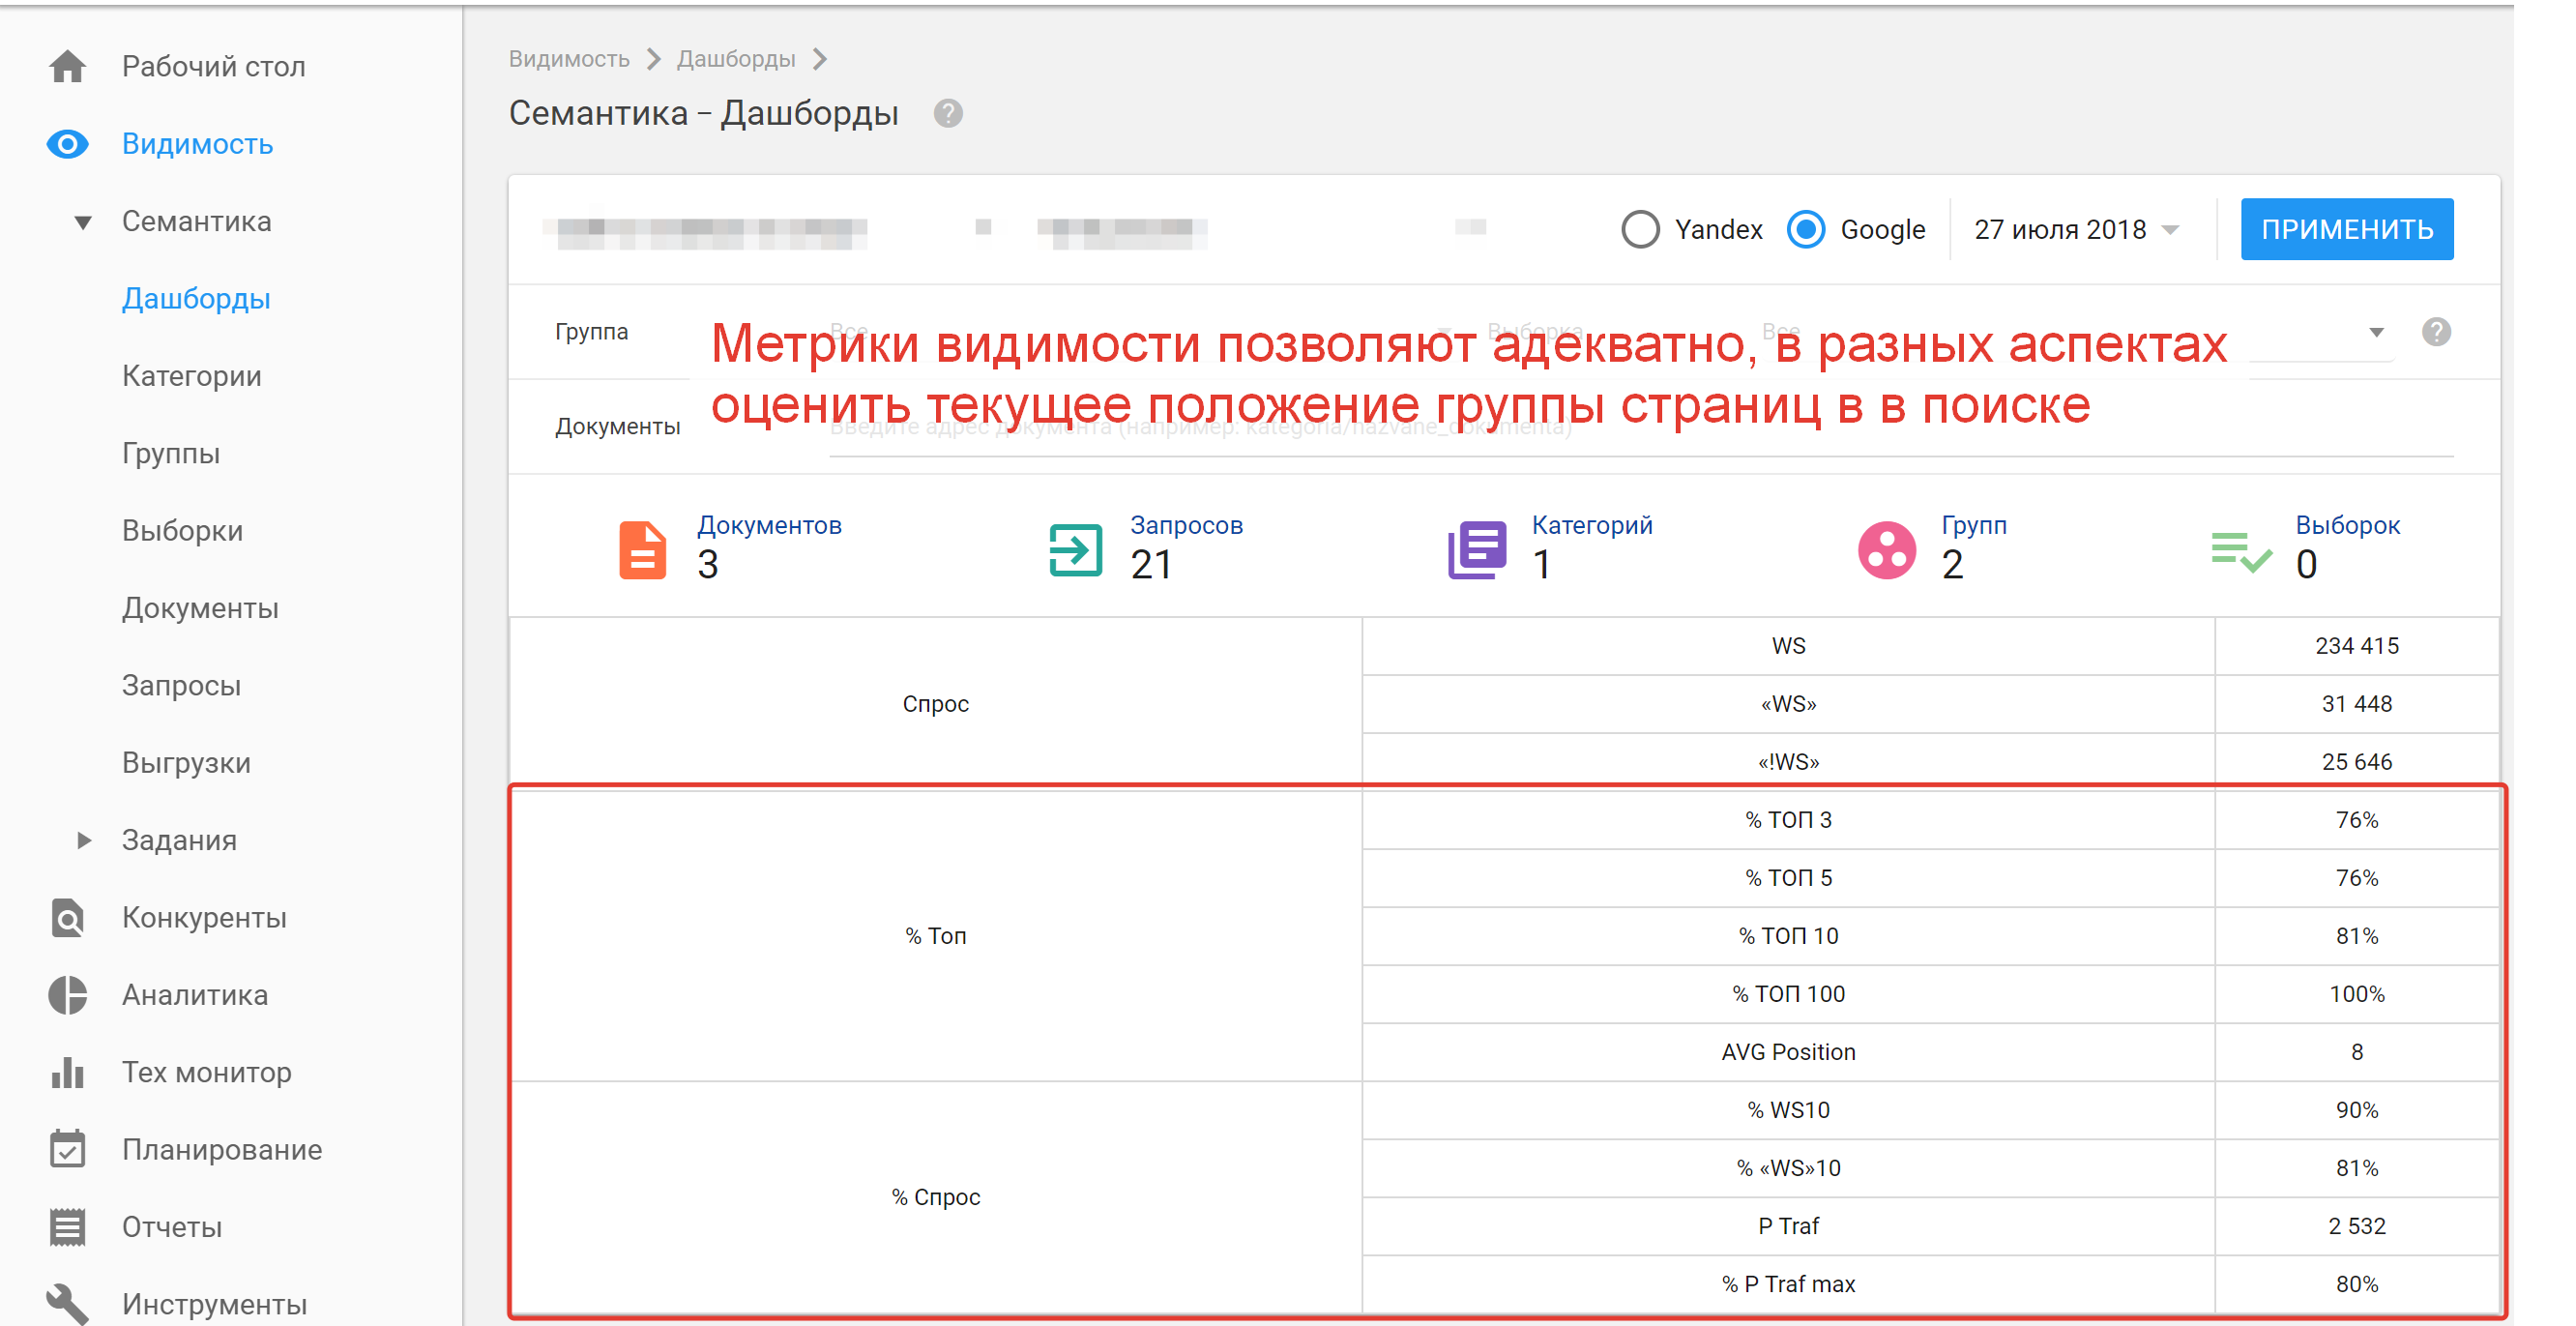Click the Дашборды breadcrumb link
Image resolution: width=2576 pixels, height=1326 pixels.
[735, 59]
